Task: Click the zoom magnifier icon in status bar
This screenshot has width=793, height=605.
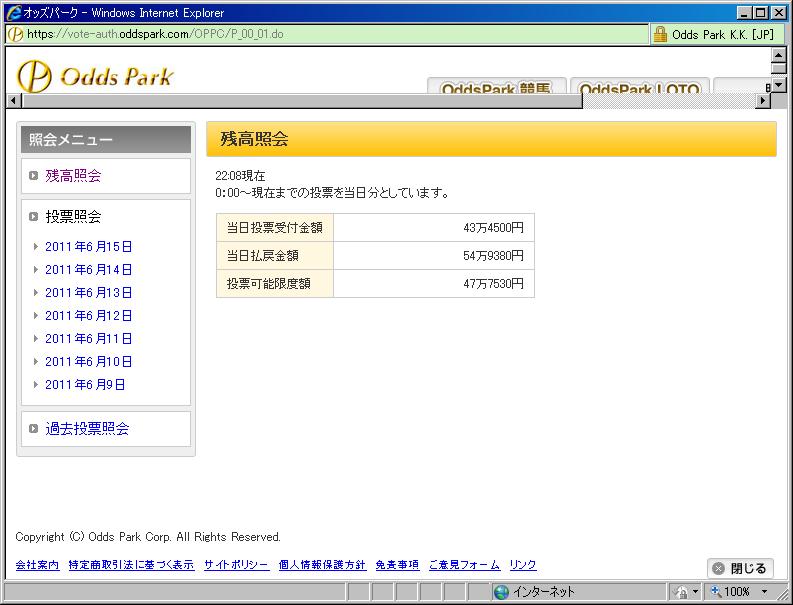Action: [716, 591]
